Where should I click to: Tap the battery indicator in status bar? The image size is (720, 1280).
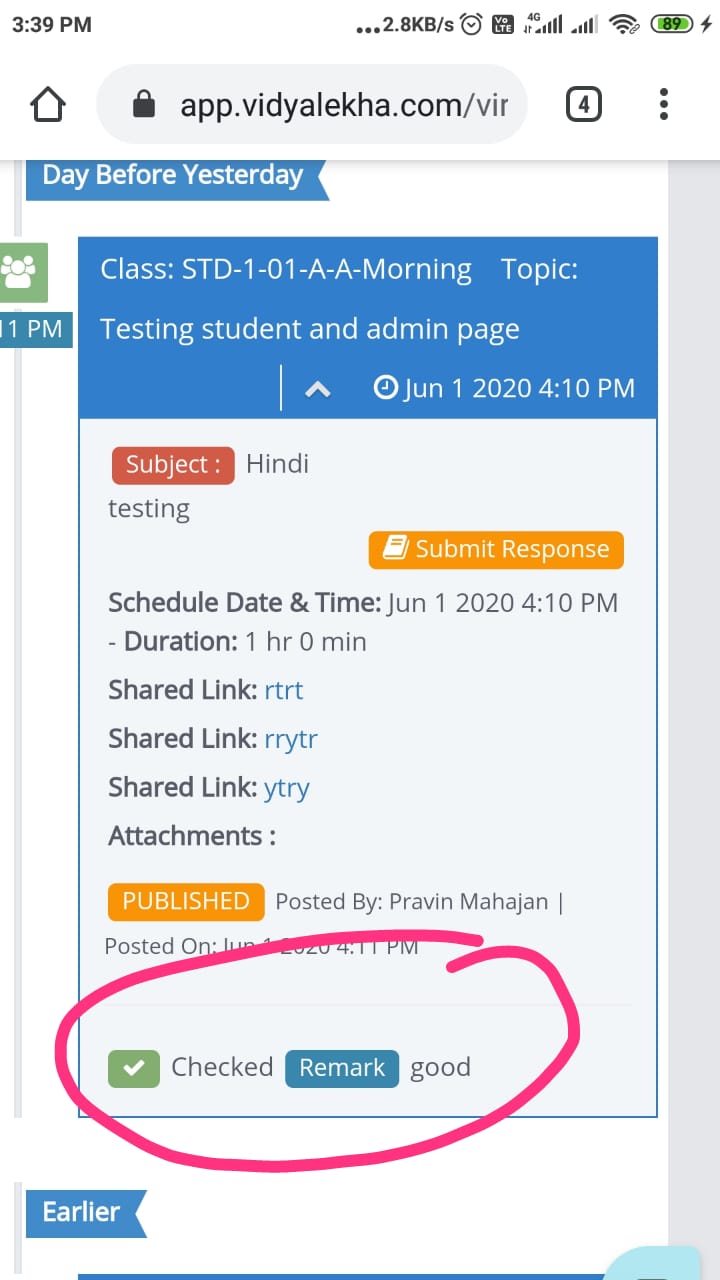pyautogui.click(x=672, y=25)
